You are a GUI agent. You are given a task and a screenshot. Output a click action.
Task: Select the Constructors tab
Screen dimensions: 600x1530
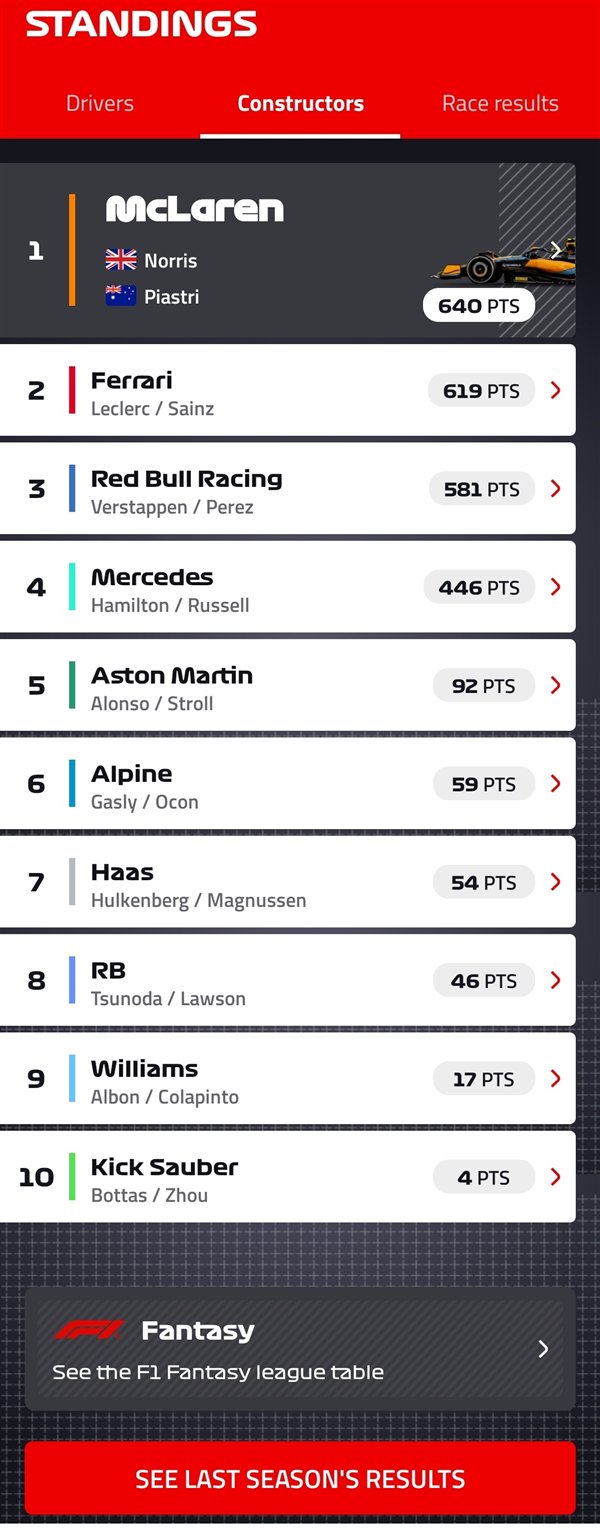tap(300, 103)
